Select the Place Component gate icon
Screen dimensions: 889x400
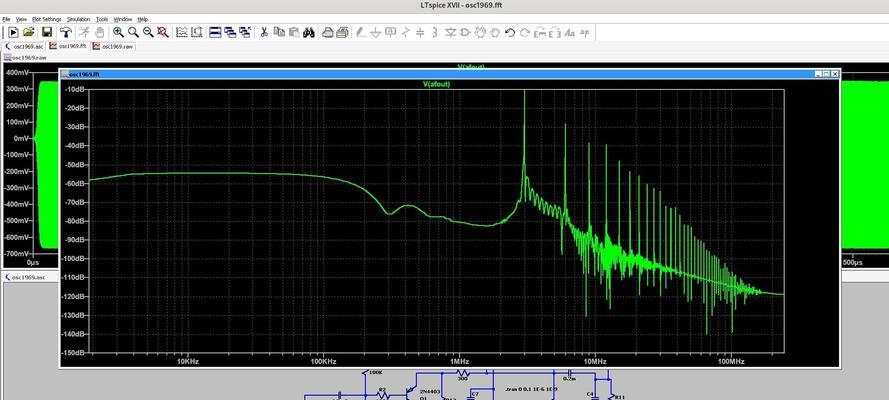point(465,33)
